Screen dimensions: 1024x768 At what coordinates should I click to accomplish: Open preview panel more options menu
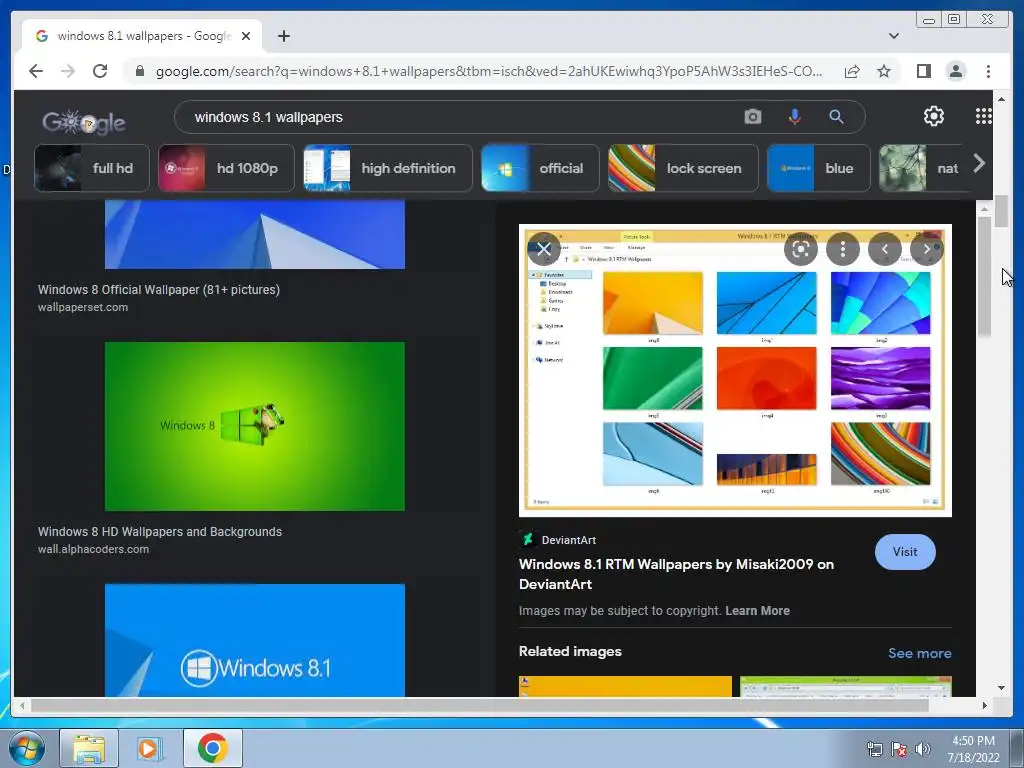point(842,249)
